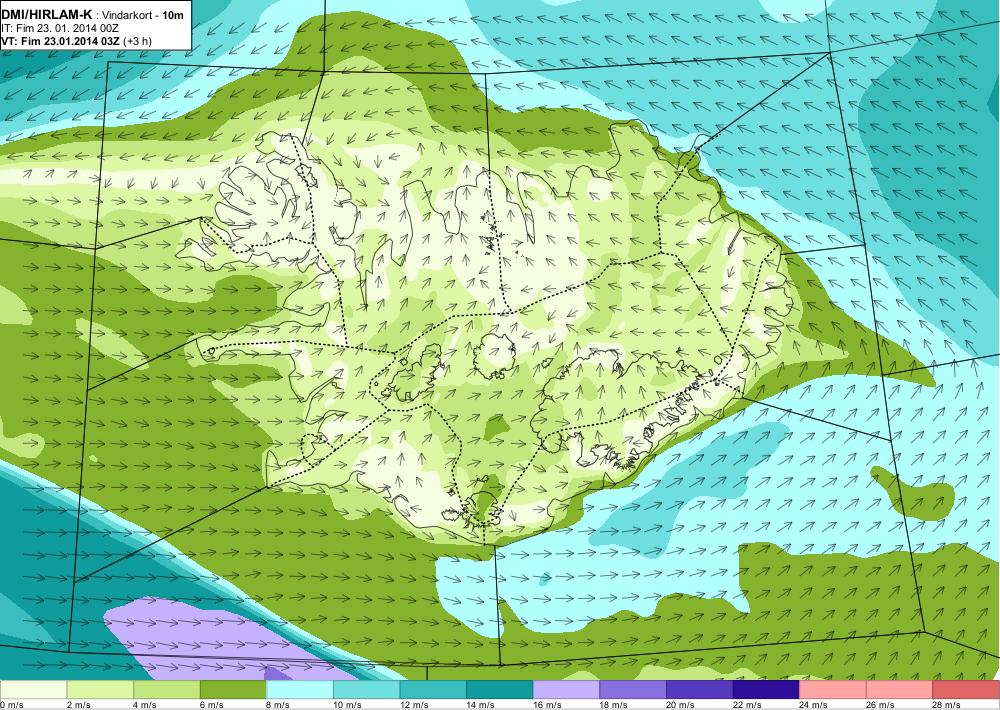The width and height of the screenshot is (1000, 710).
Task: Click the legend swatch between 4 m/s and 6 m/s
Action: click(166, 690)
